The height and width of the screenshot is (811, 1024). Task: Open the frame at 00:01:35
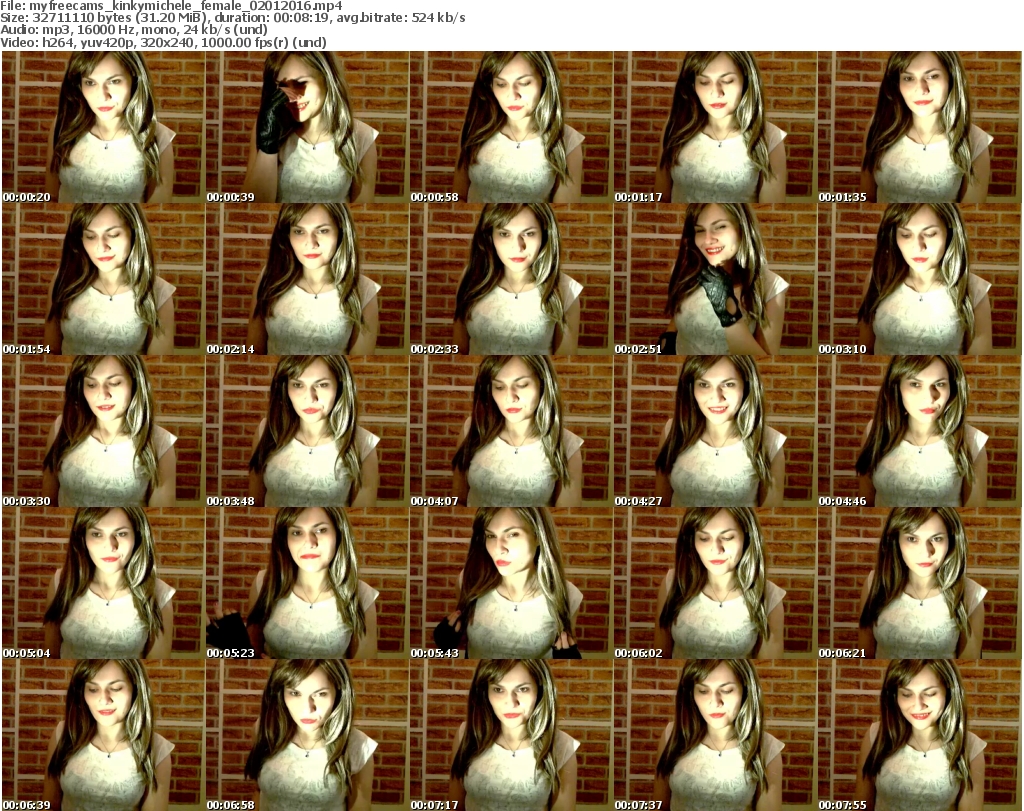[x=920, y=127]
